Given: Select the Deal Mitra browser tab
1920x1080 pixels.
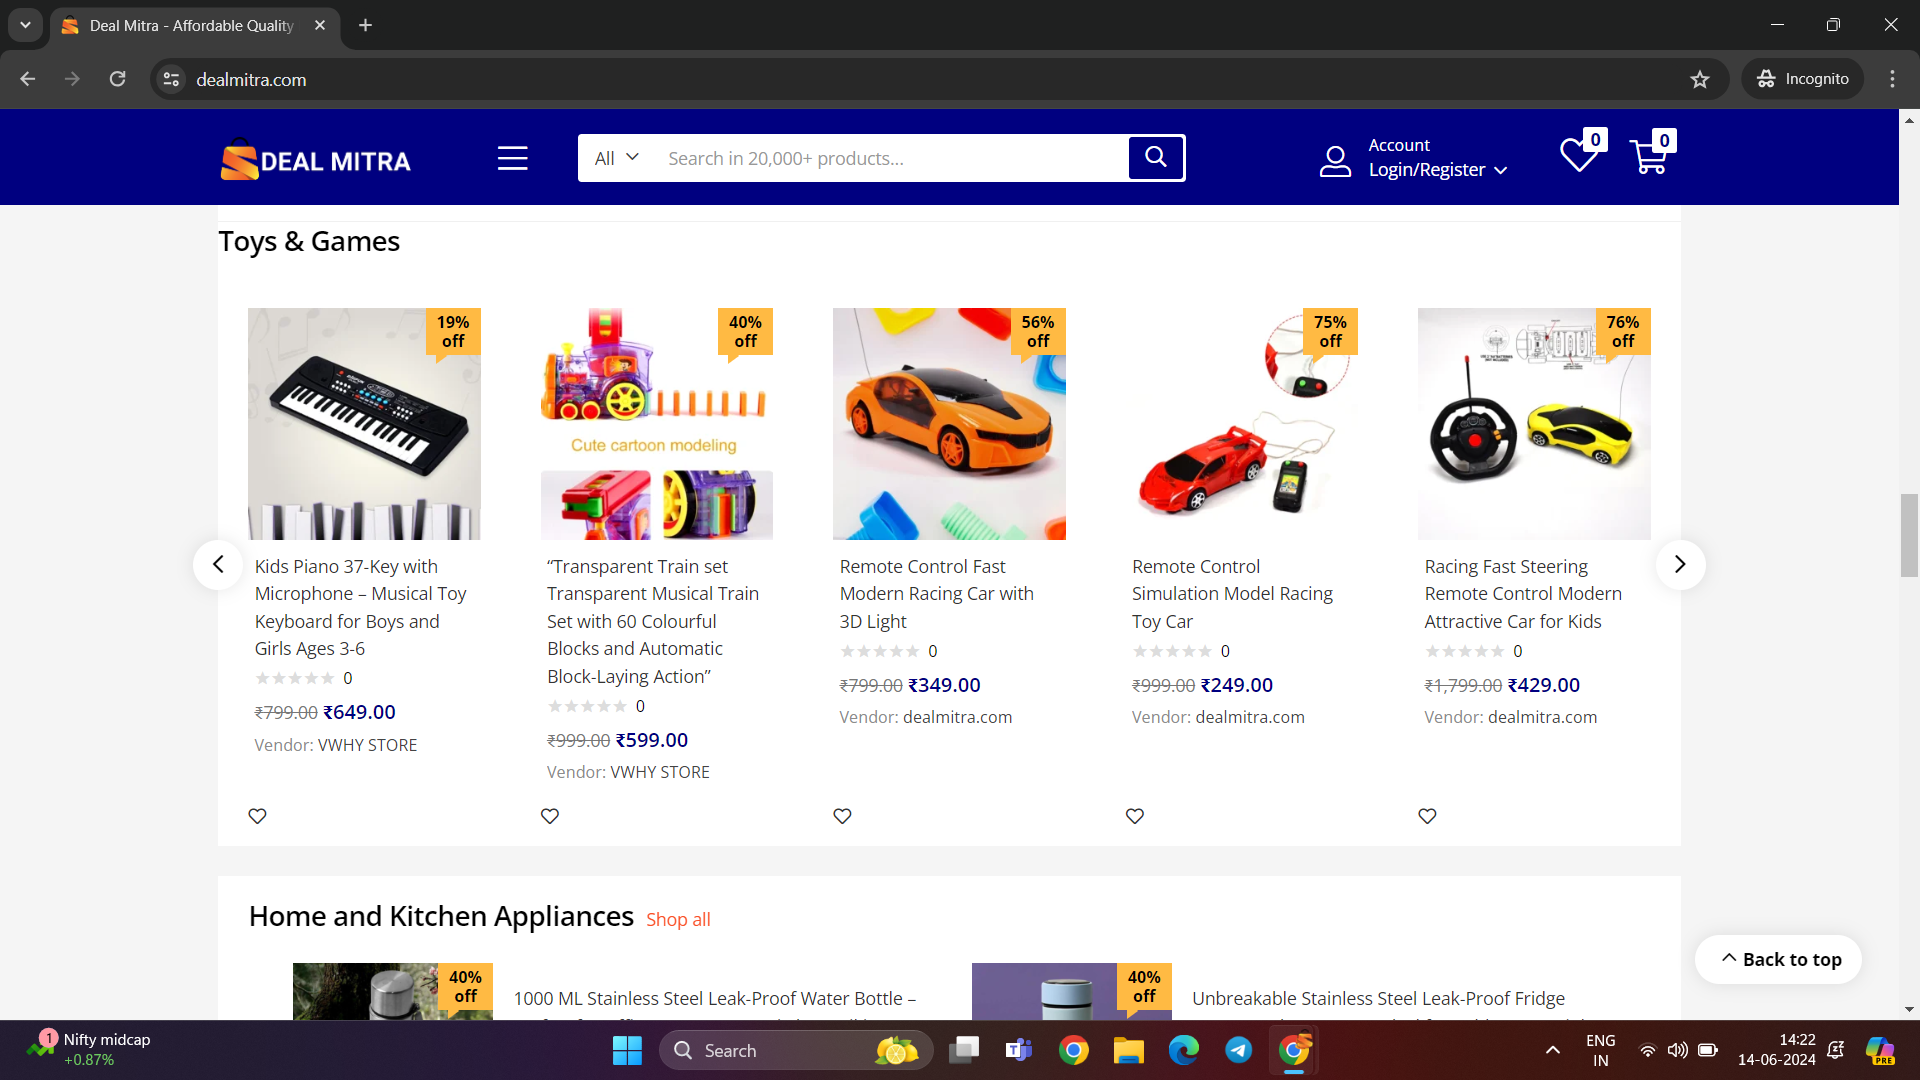Looking at the screenshot, I should (x=190, y=25).
